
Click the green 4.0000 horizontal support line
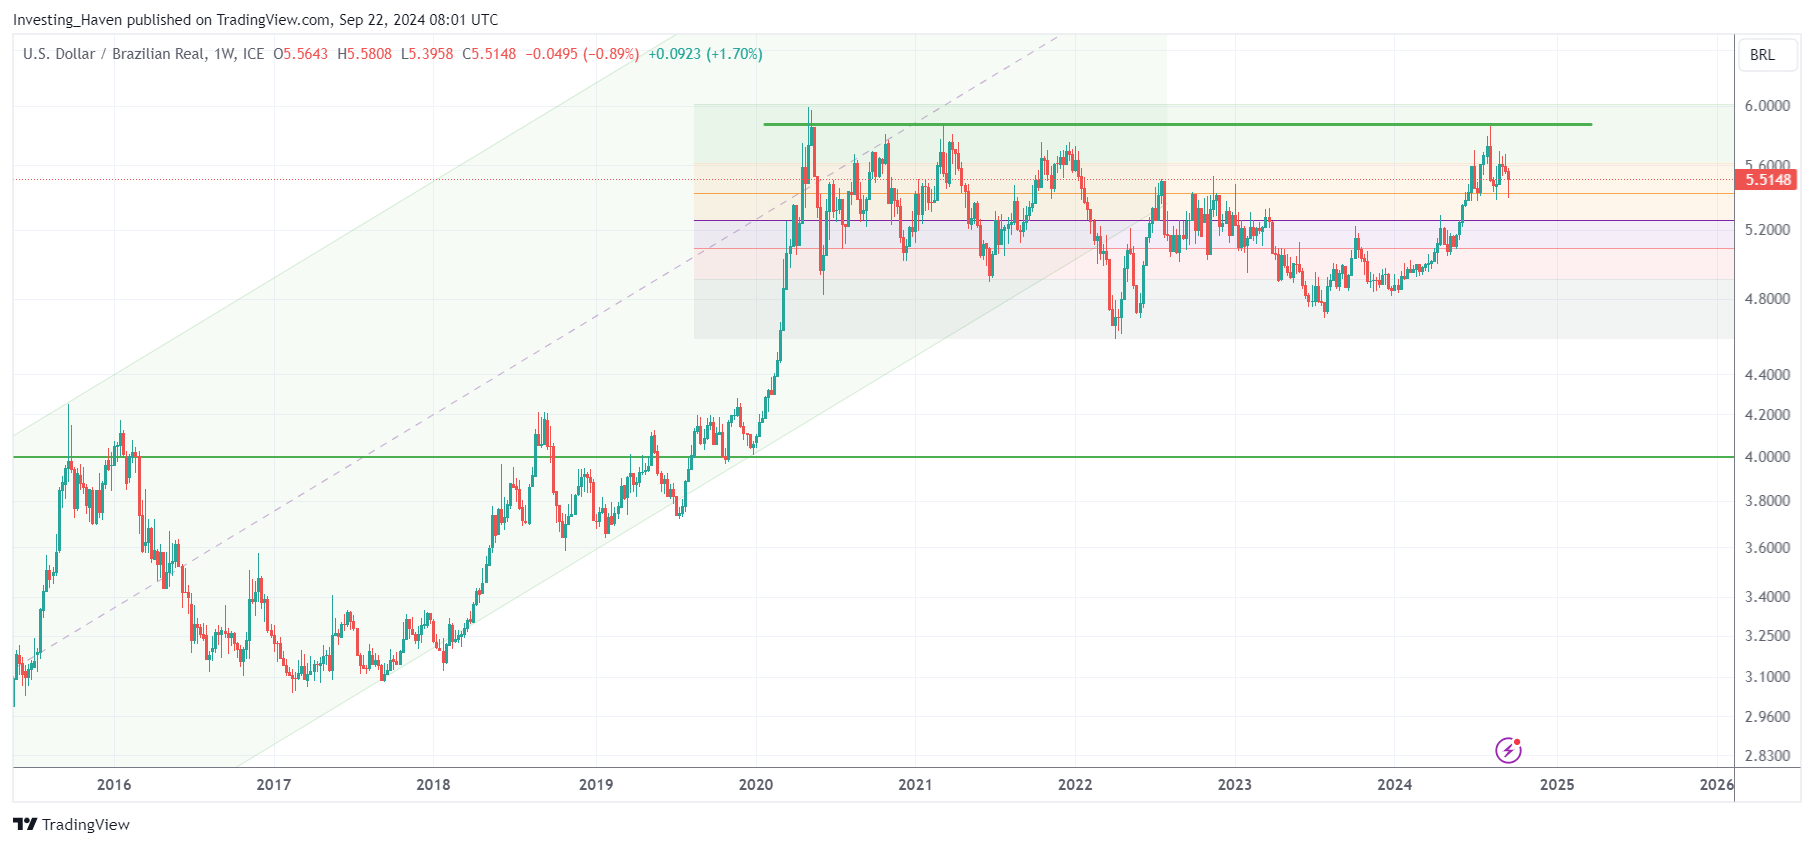pos(873,457)
